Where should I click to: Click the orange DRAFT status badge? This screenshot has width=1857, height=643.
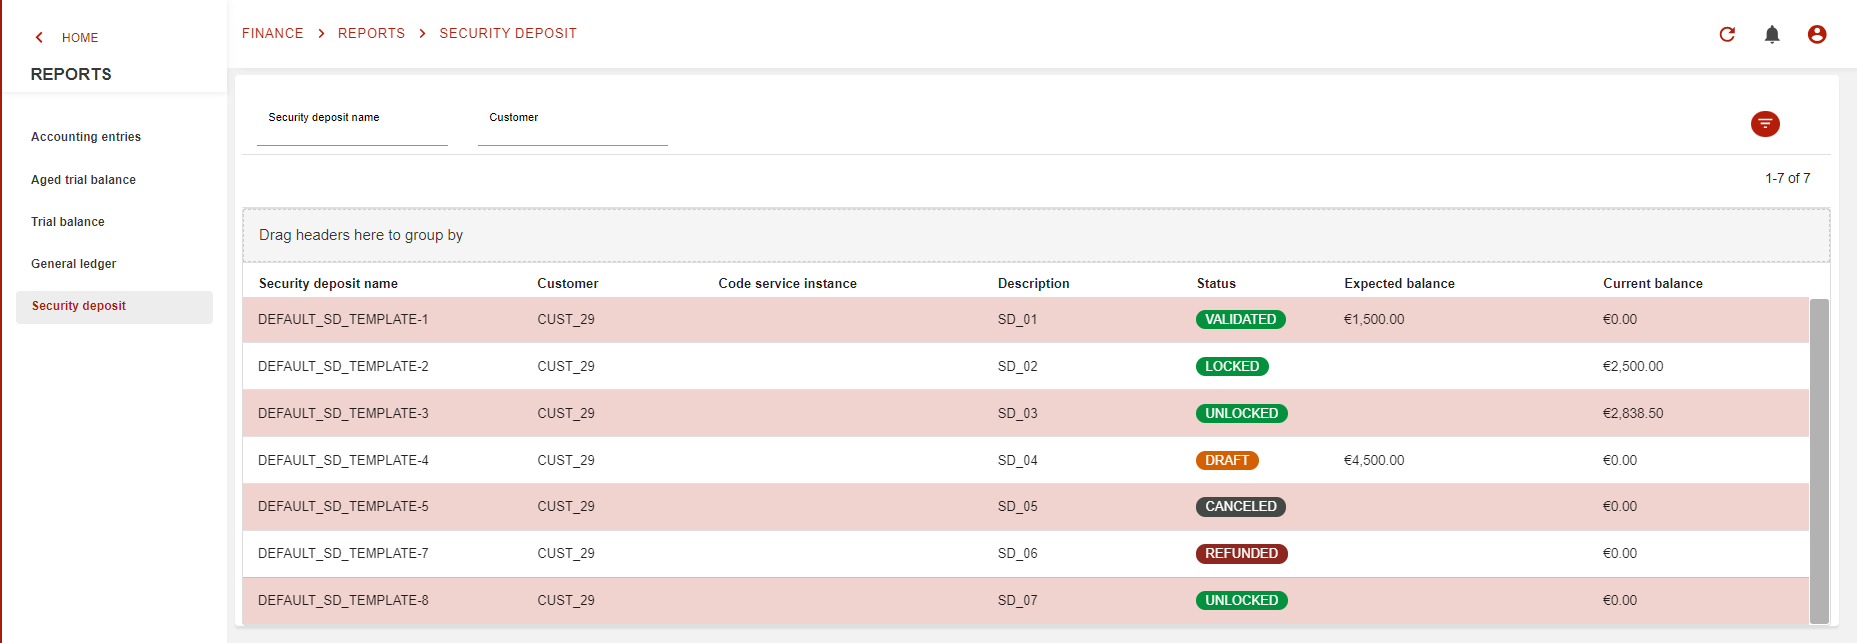[x=1226, y=461]
